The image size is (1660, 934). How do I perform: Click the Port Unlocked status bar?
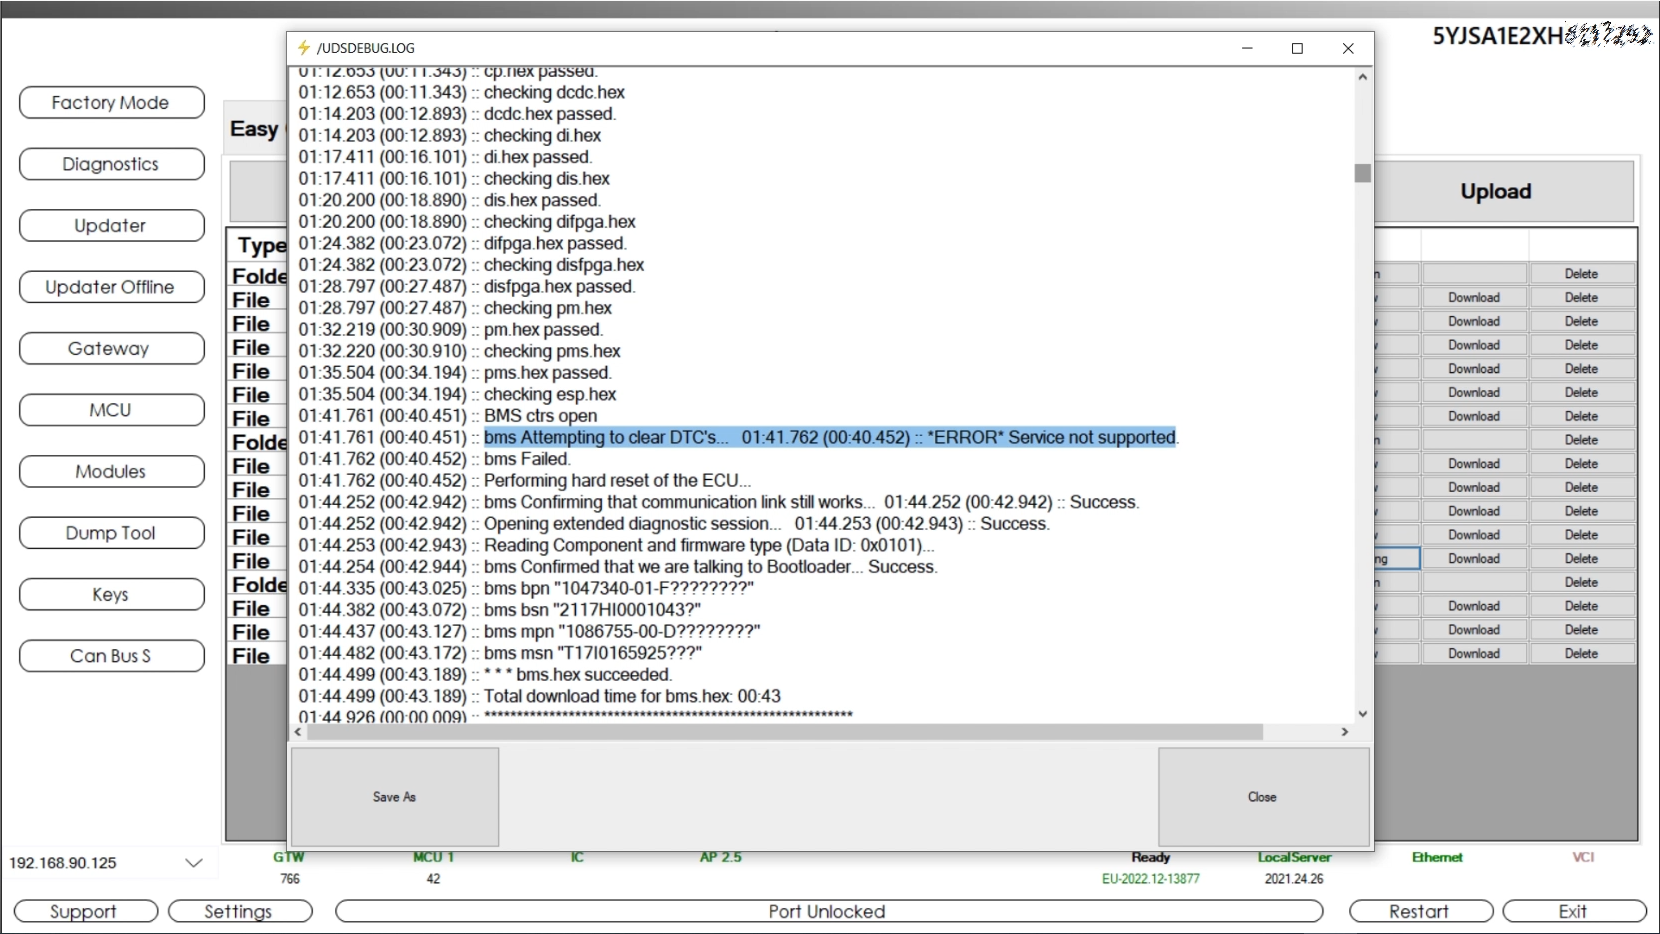click(828, 911)
